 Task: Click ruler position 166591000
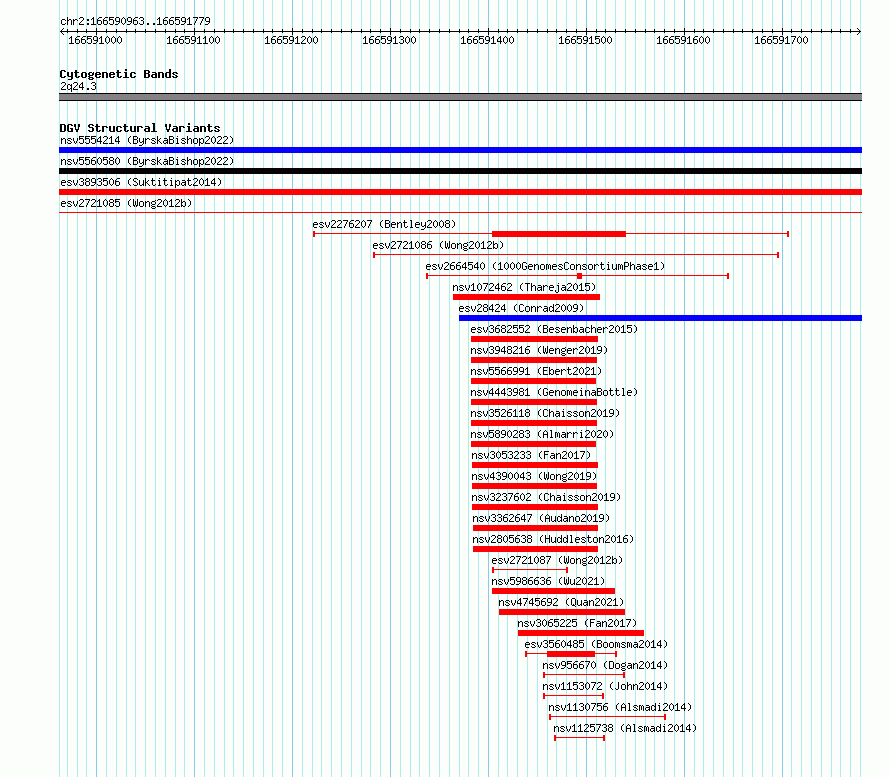click(95, 40)
